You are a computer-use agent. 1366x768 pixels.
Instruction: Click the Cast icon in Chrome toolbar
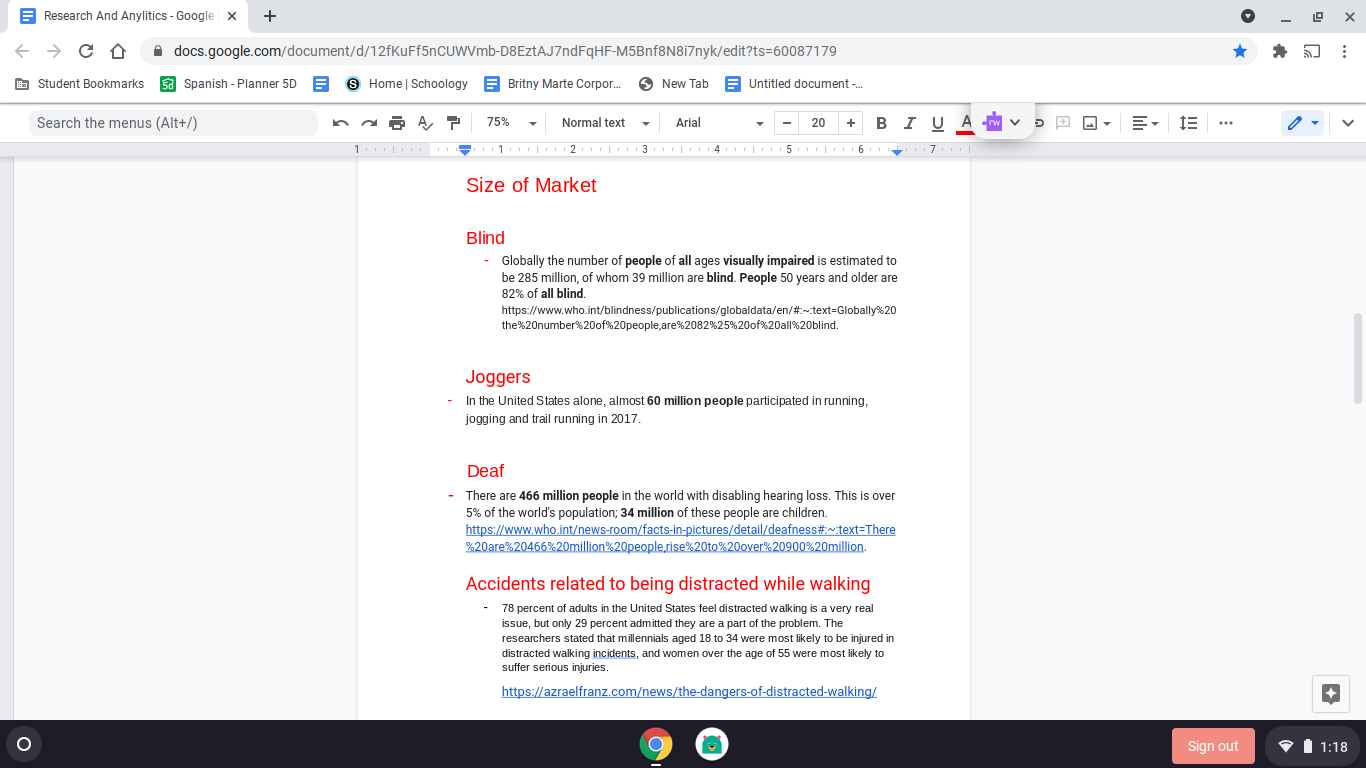coord(1312,51)
